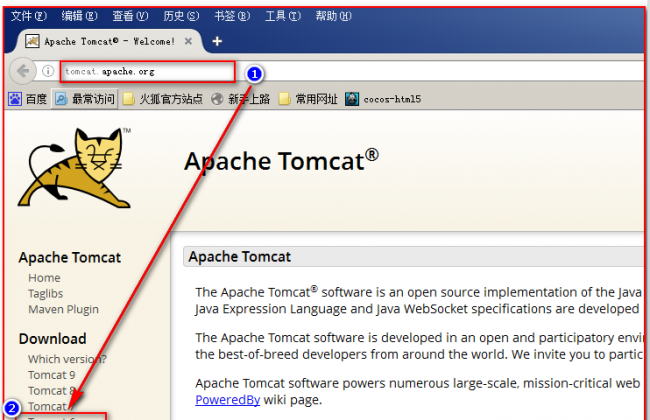Close the Apache Tomcat Welcome tab

pos(188,41)
